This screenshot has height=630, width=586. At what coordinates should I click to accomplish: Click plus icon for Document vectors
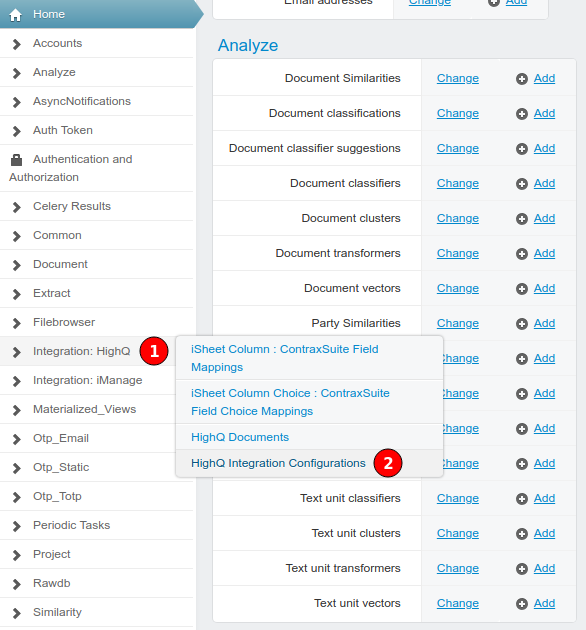pos(522,288)
